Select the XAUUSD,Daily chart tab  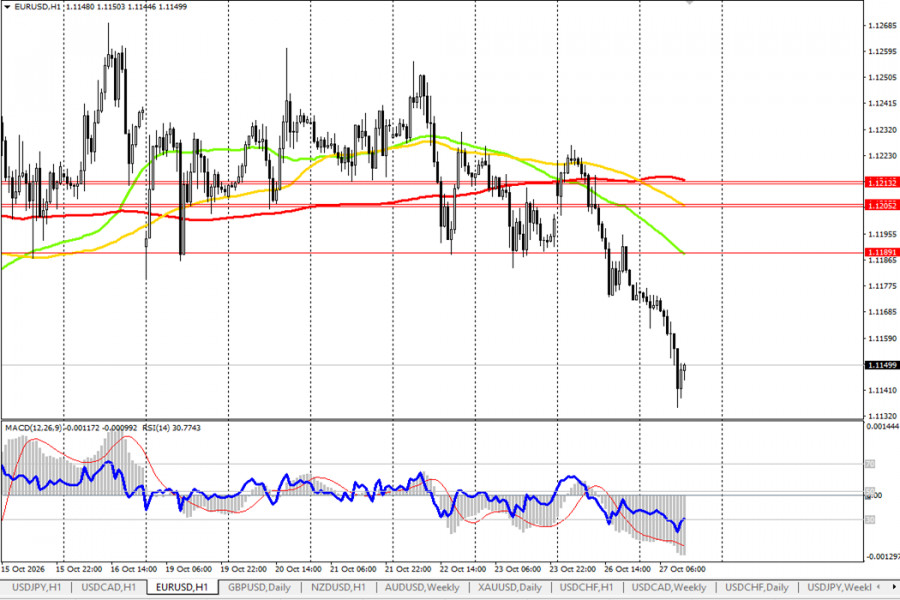point(510,587)
